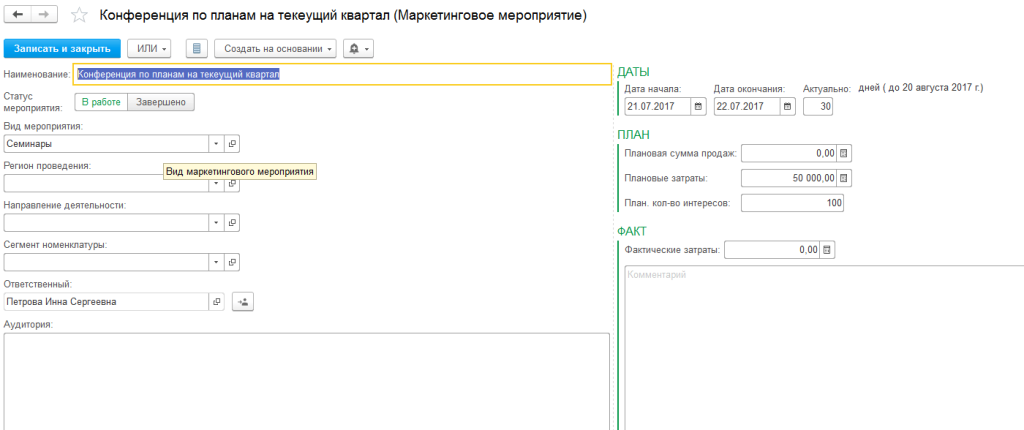Open calculator for Плановые затраты
Image resolution: width=1024 pixels, height=430 pixels.
pos(843,178)
